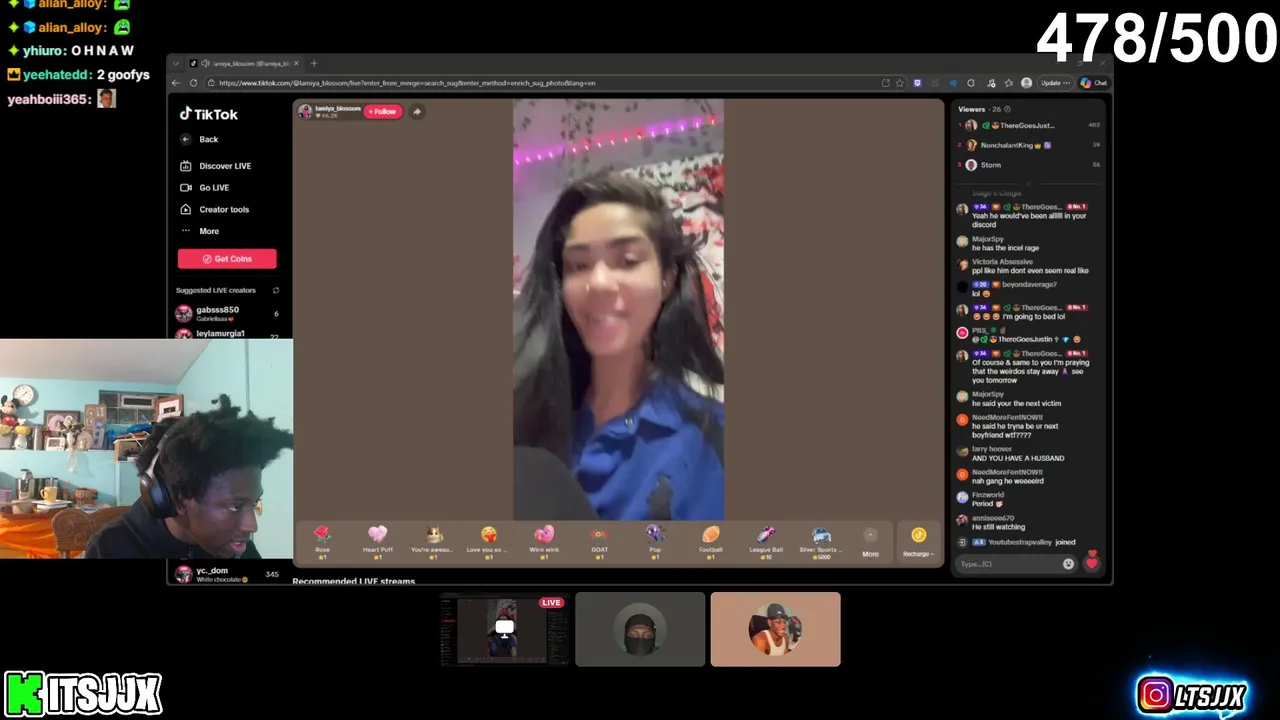This screenshot has height=720, width=1280.
Task: Click the browser Update button
Action: click(x=1053, y=83)
